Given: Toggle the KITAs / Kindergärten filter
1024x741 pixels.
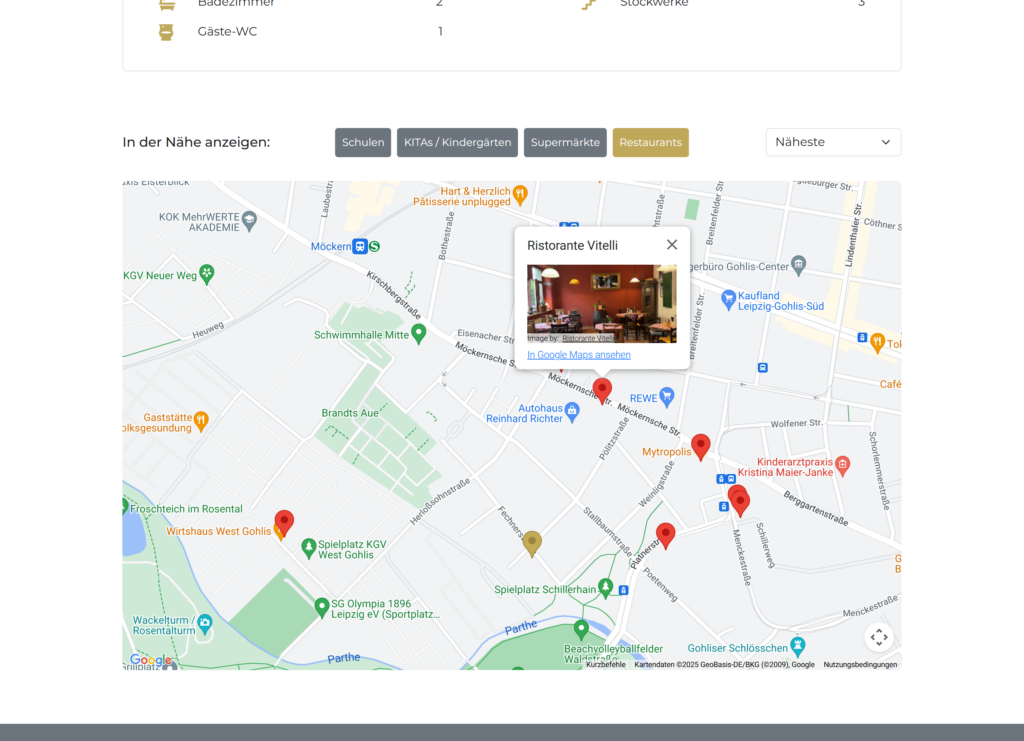Looking at the screenshot, I should pos(457,142).
